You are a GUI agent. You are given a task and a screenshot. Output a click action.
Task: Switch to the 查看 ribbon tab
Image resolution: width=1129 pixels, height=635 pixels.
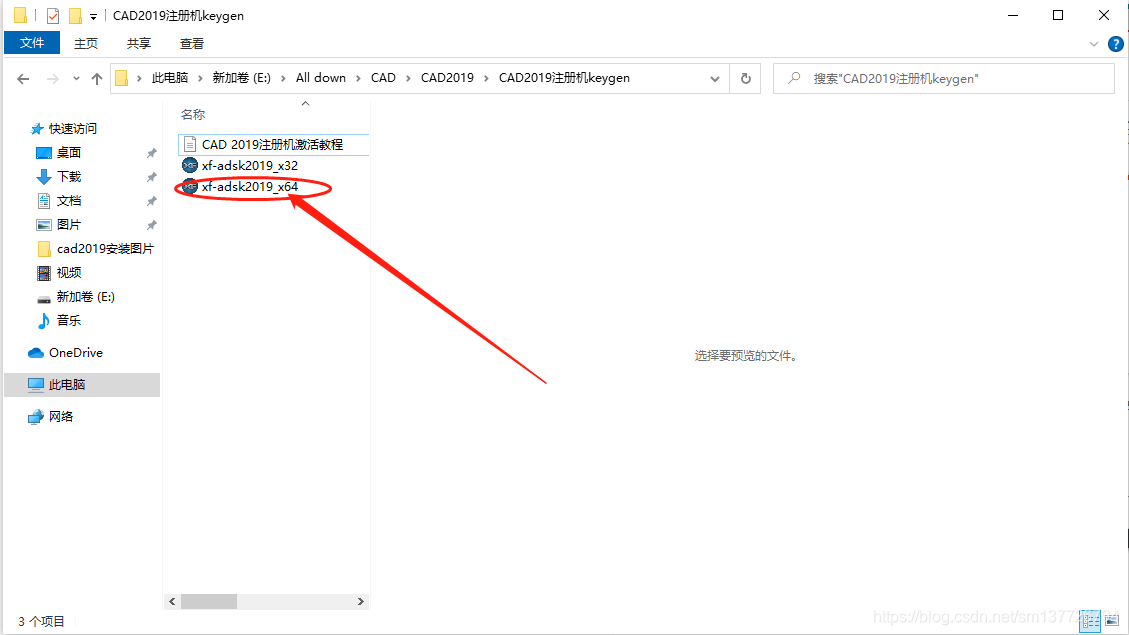pos(192,43)
